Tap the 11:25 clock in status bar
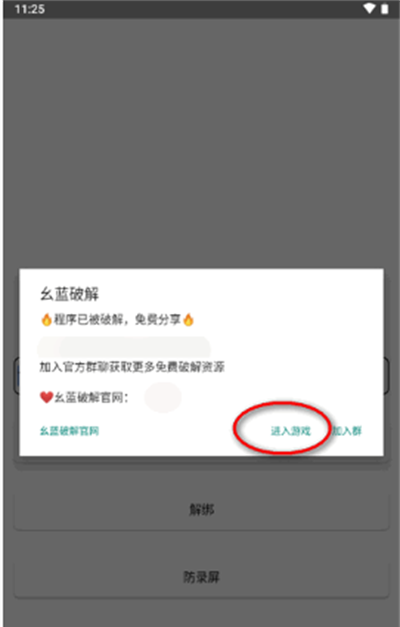 29,9
